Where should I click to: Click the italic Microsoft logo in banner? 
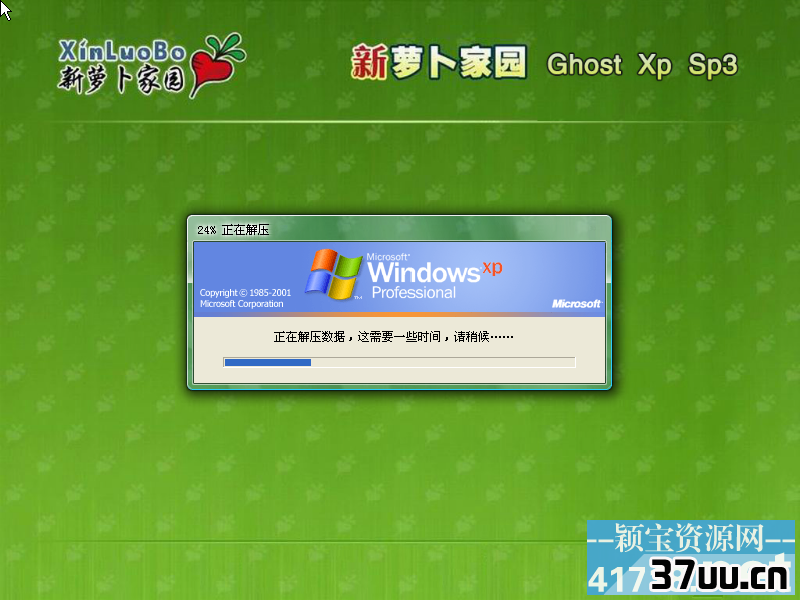(x=577, y=304)
